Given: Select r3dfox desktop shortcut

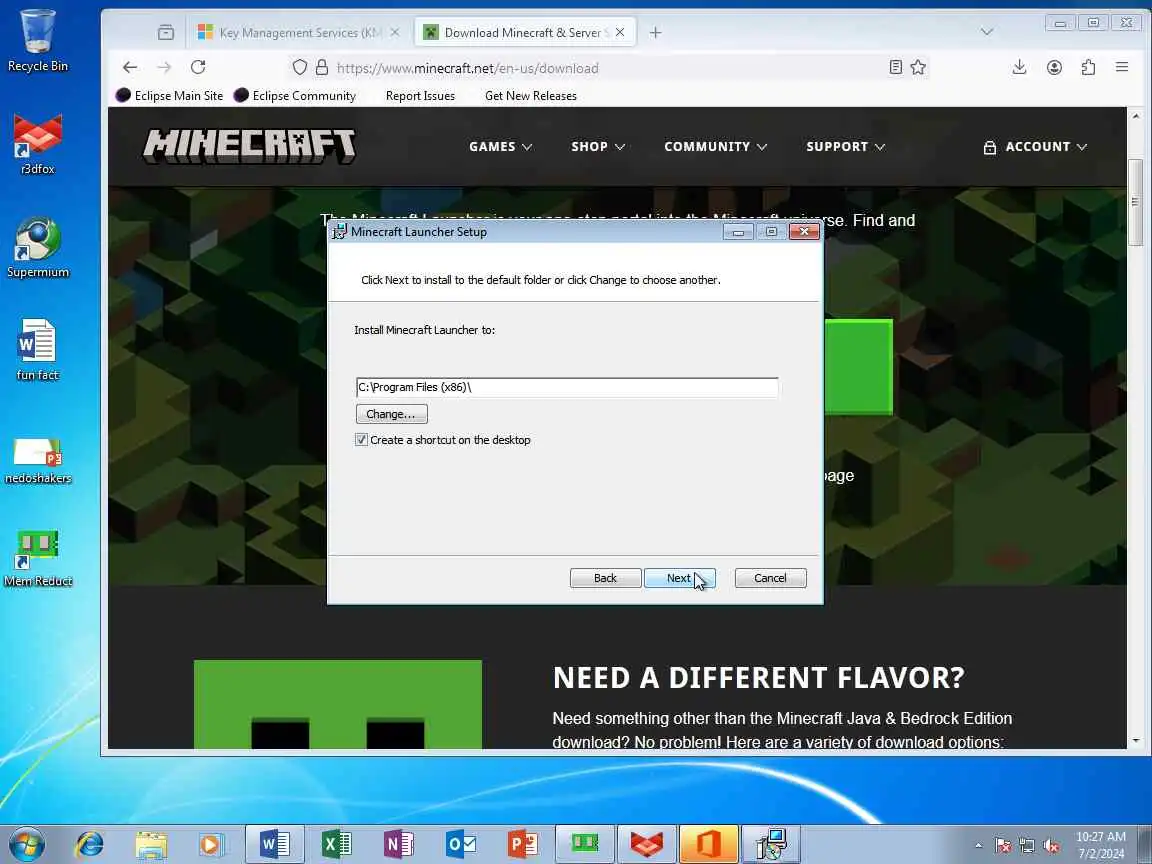Looking at the screenshot, I should (x=37, y=144).
